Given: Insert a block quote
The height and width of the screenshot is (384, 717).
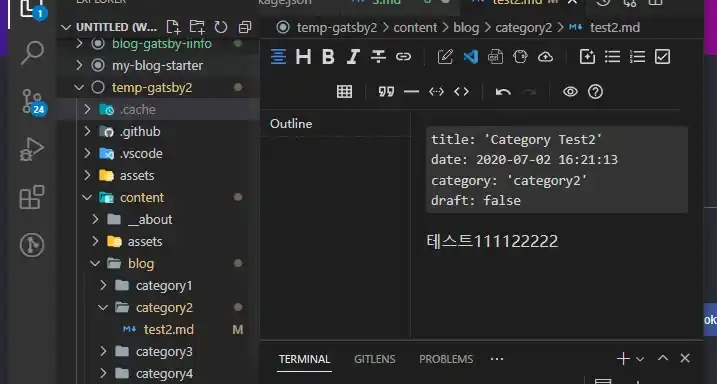Looking at the screenshot, I should pos(386,92).
